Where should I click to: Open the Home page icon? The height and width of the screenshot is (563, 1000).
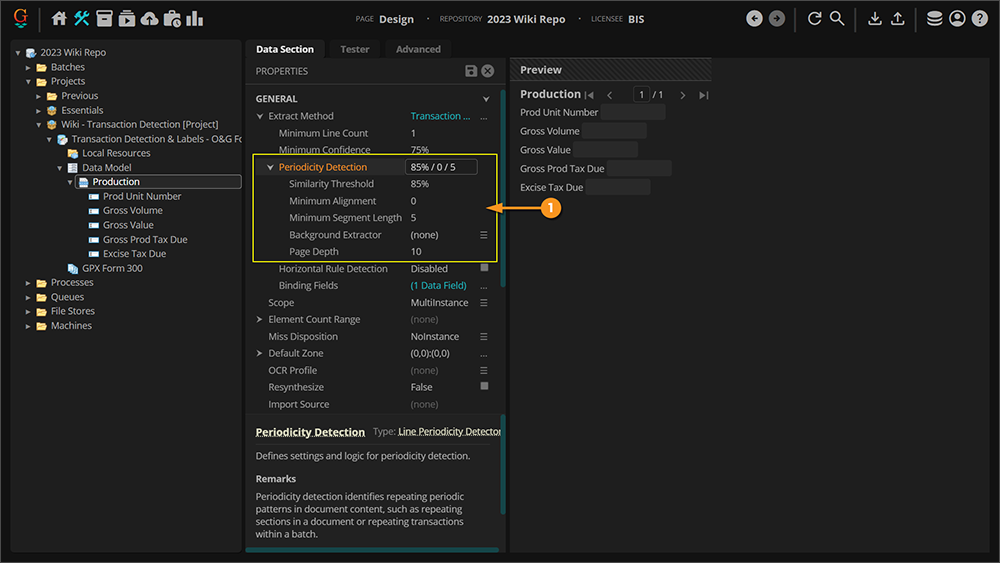click(59, 19)
